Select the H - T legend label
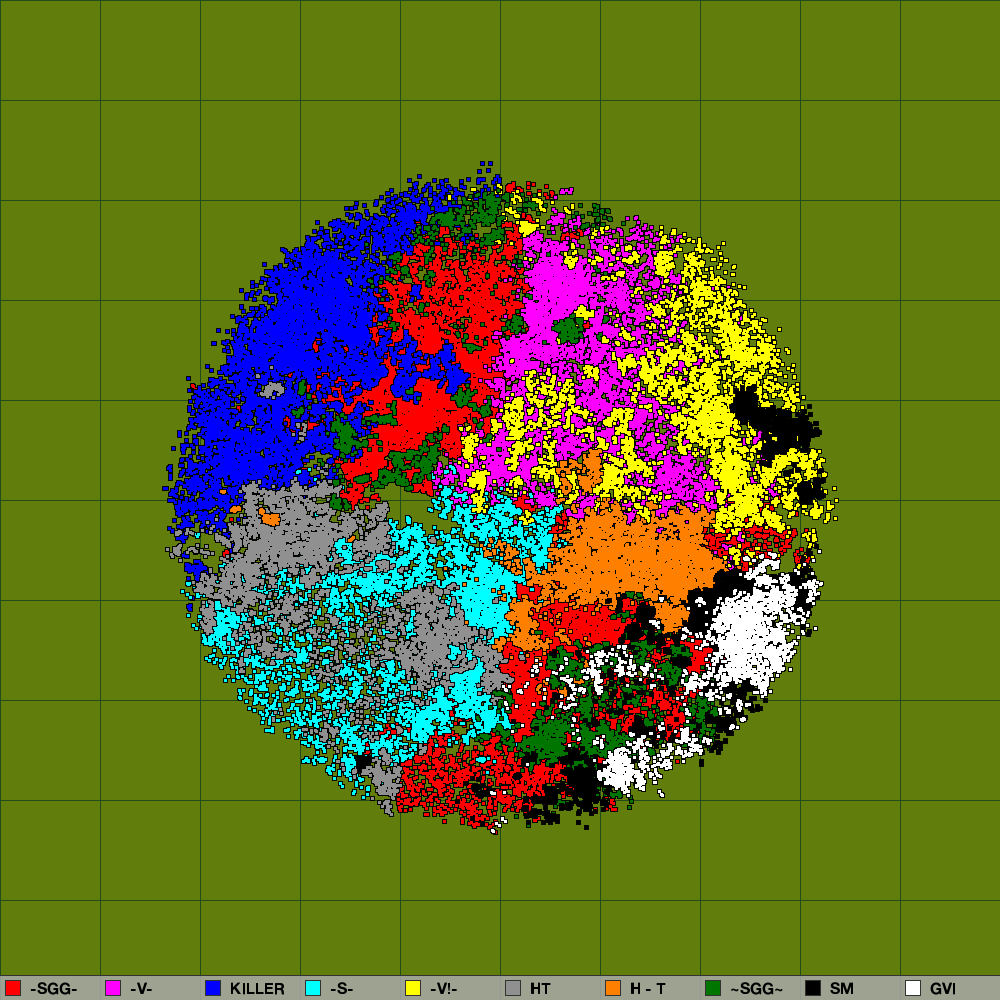Image resolution: width=1000 pixels, height=1000 pixels. pyautogui.click(x=648, y=989)
